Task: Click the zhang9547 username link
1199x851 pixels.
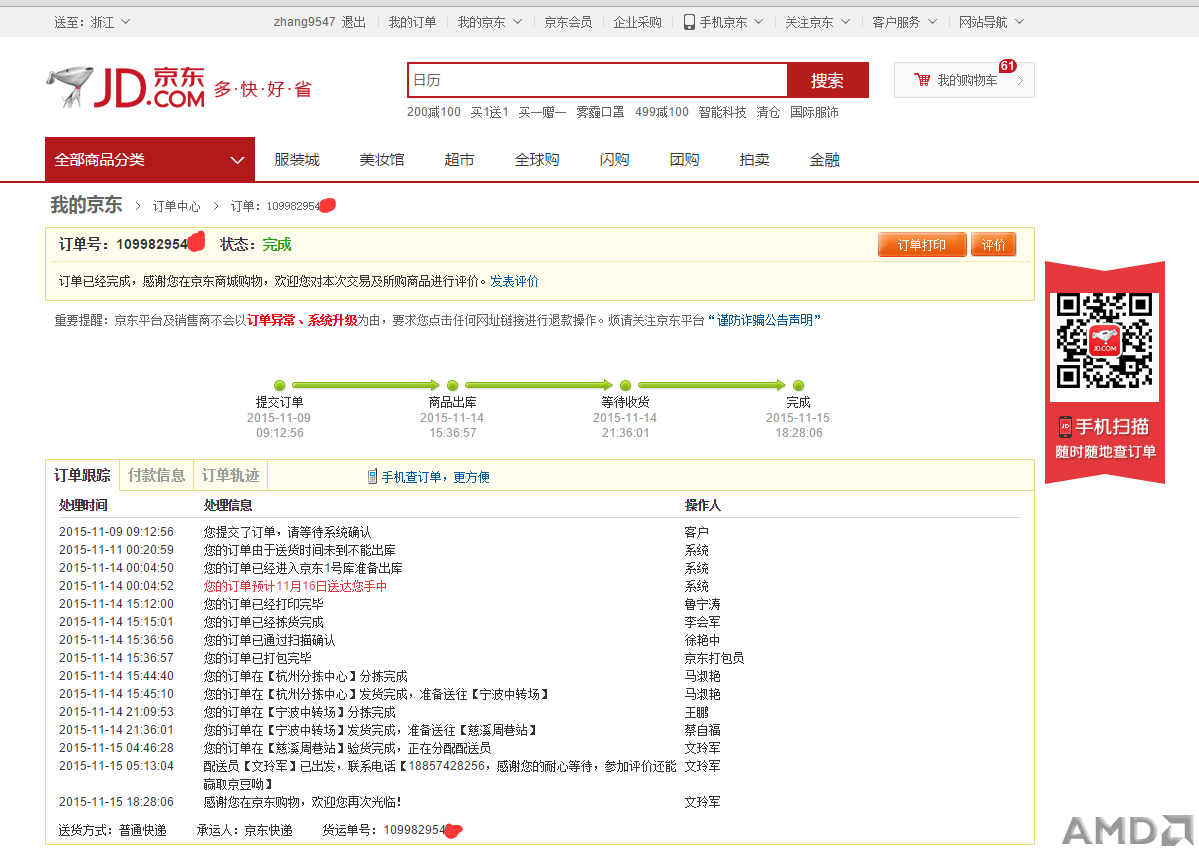Action: (304, 22)
